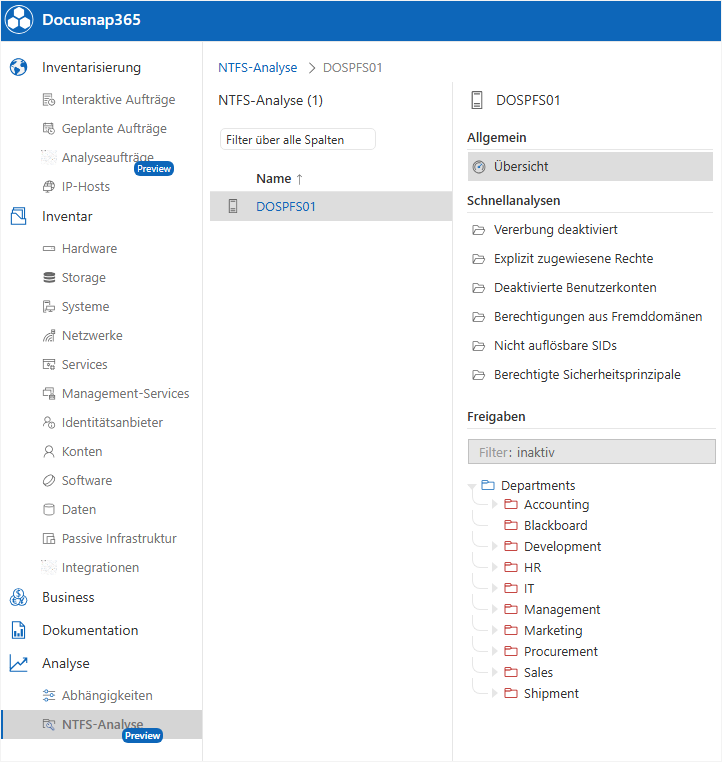Screen dimensions: 722x762
Task: Click the Übersicht gauge icon
Action: pyautogui.click(x=479, y=167)
